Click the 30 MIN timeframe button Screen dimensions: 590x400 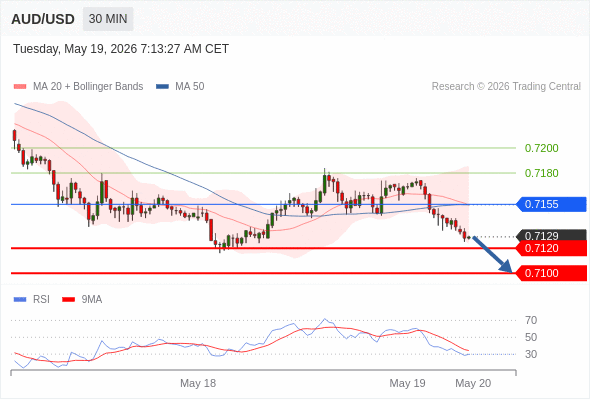108,19
